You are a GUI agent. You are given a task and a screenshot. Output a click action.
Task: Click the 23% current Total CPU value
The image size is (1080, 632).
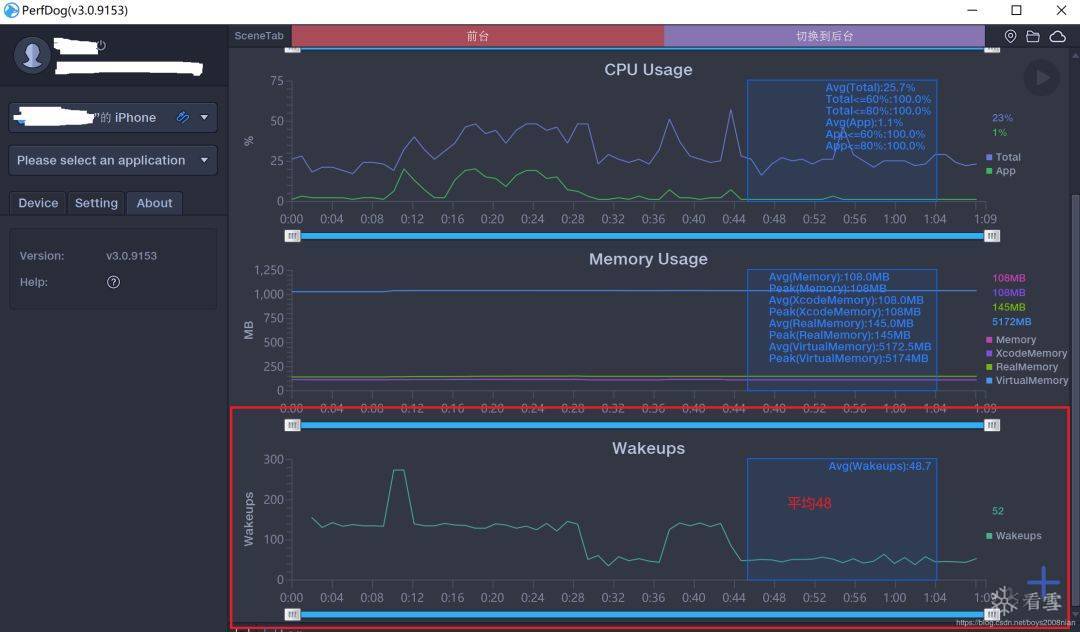point(1002,118)
